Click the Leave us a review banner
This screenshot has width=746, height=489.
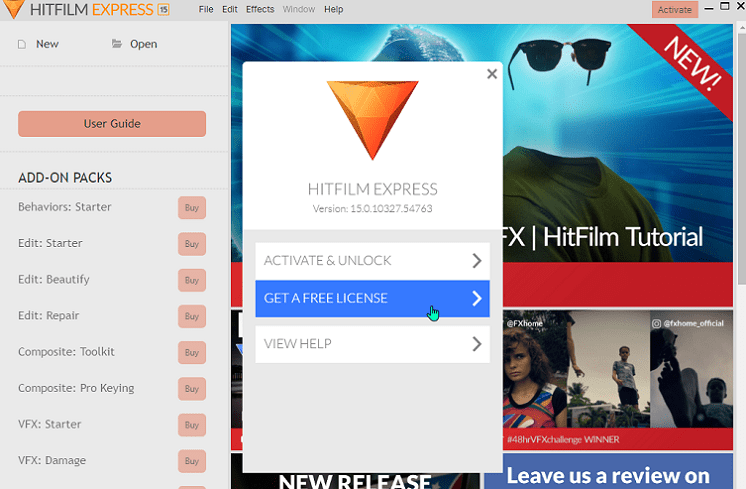(x=609, y=471)
